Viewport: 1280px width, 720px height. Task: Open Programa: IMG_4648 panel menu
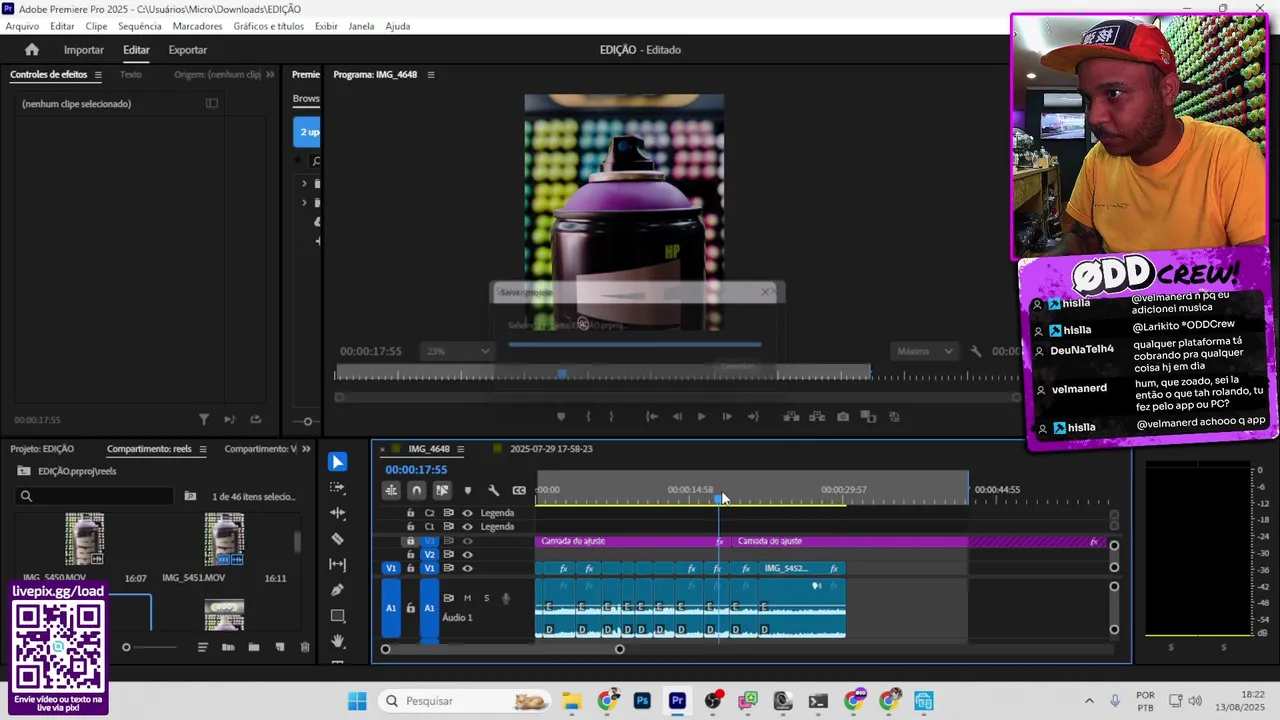[431, 75]
